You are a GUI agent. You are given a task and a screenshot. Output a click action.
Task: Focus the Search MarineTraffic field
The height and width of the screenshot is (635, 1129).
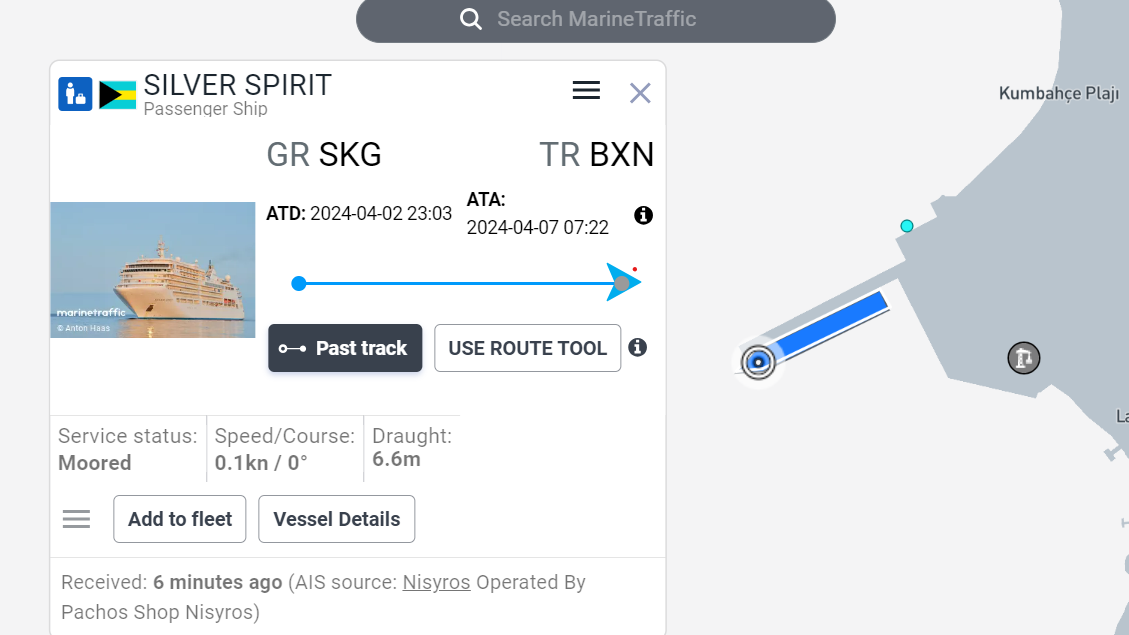[596, 19]
